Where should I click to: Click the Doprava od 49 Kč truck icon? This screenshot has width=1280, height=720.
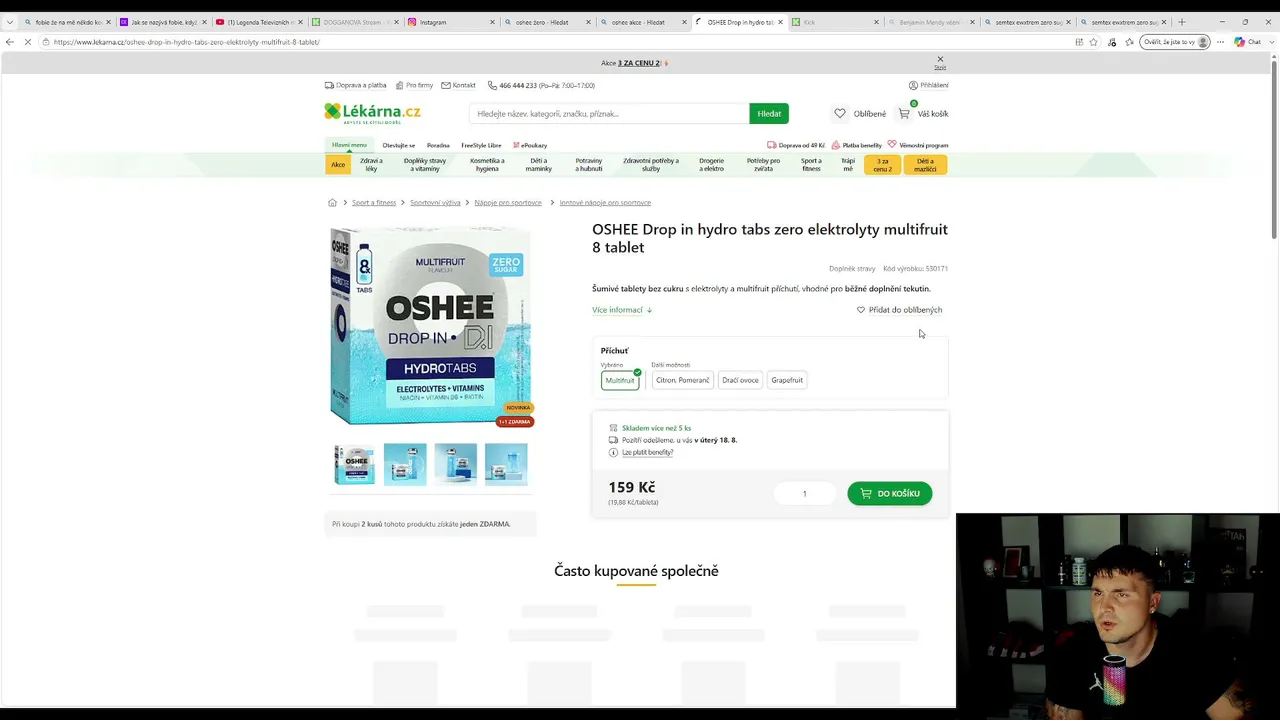point(772,145)
